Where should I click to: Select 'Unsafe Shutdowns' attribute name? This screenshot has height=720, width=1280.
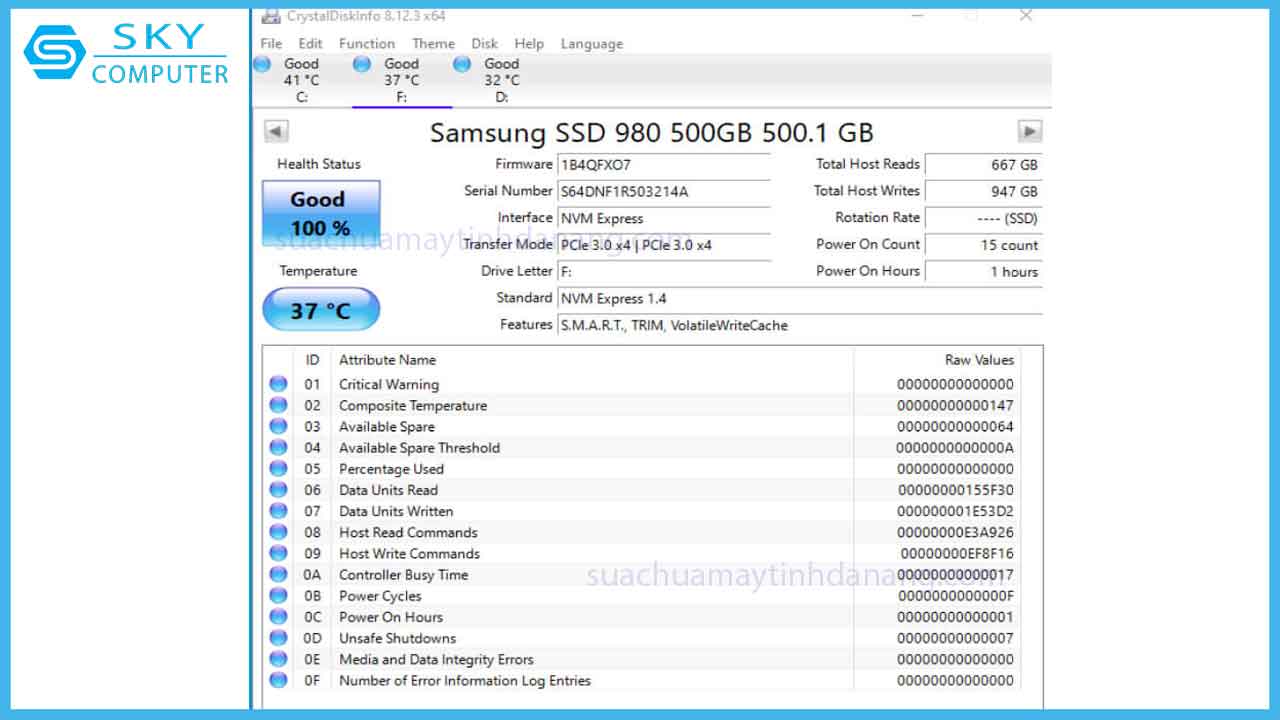(x=397, y=638)
